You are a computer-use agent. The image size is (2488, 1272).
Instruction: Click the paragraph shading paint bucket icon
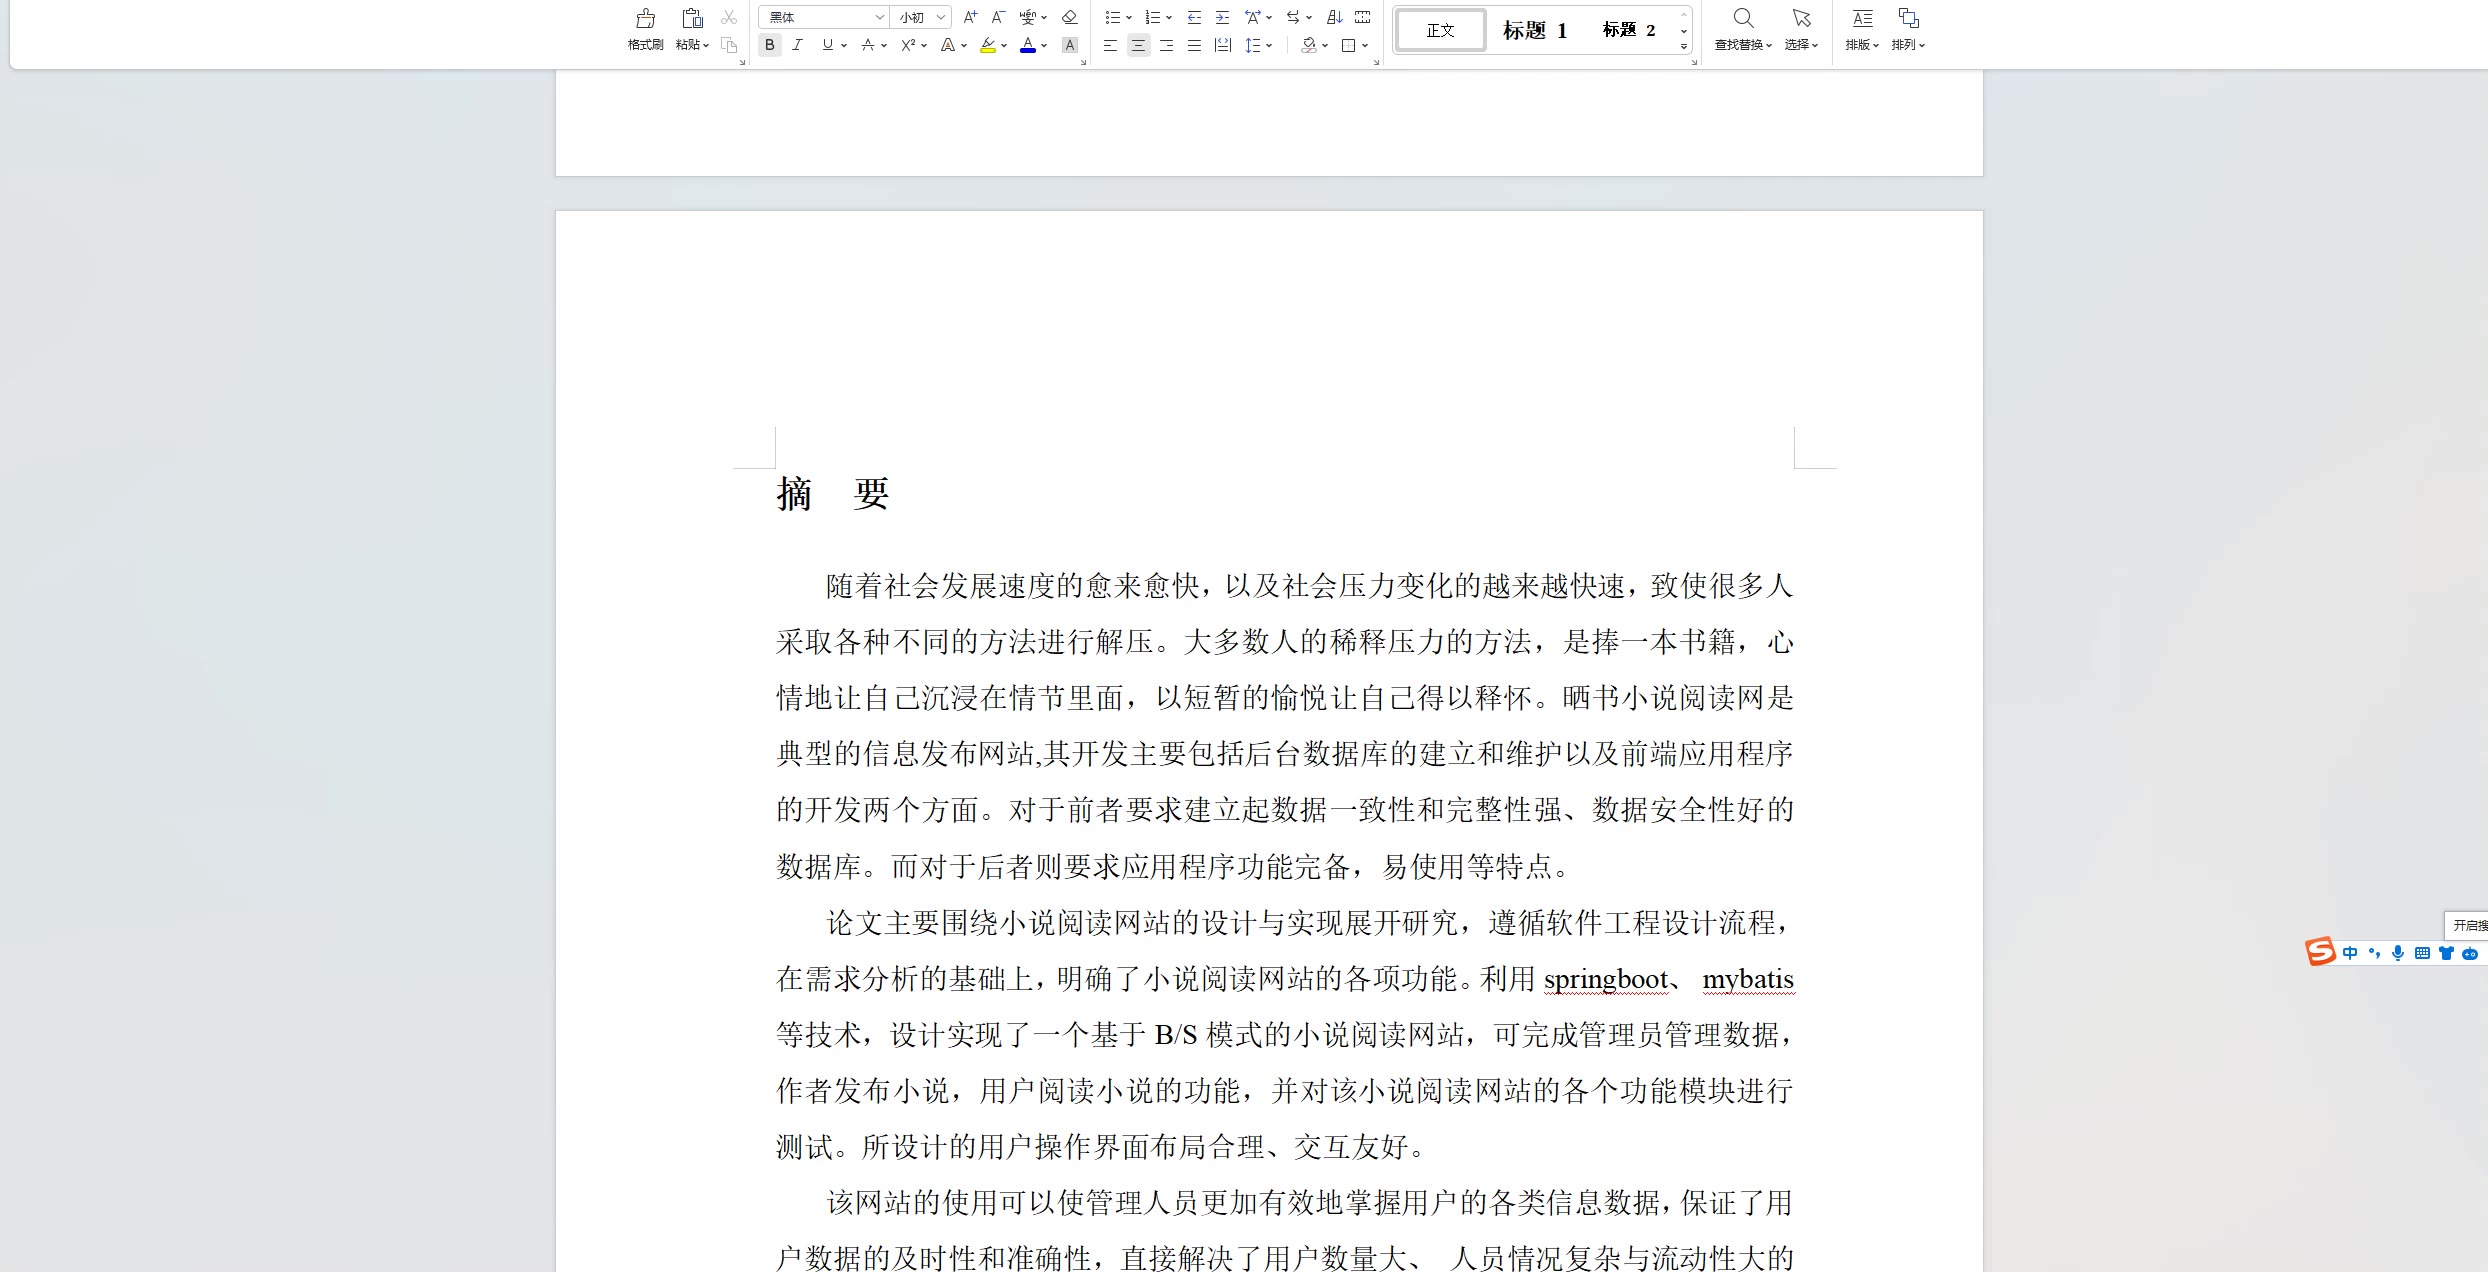[1309, 45]
